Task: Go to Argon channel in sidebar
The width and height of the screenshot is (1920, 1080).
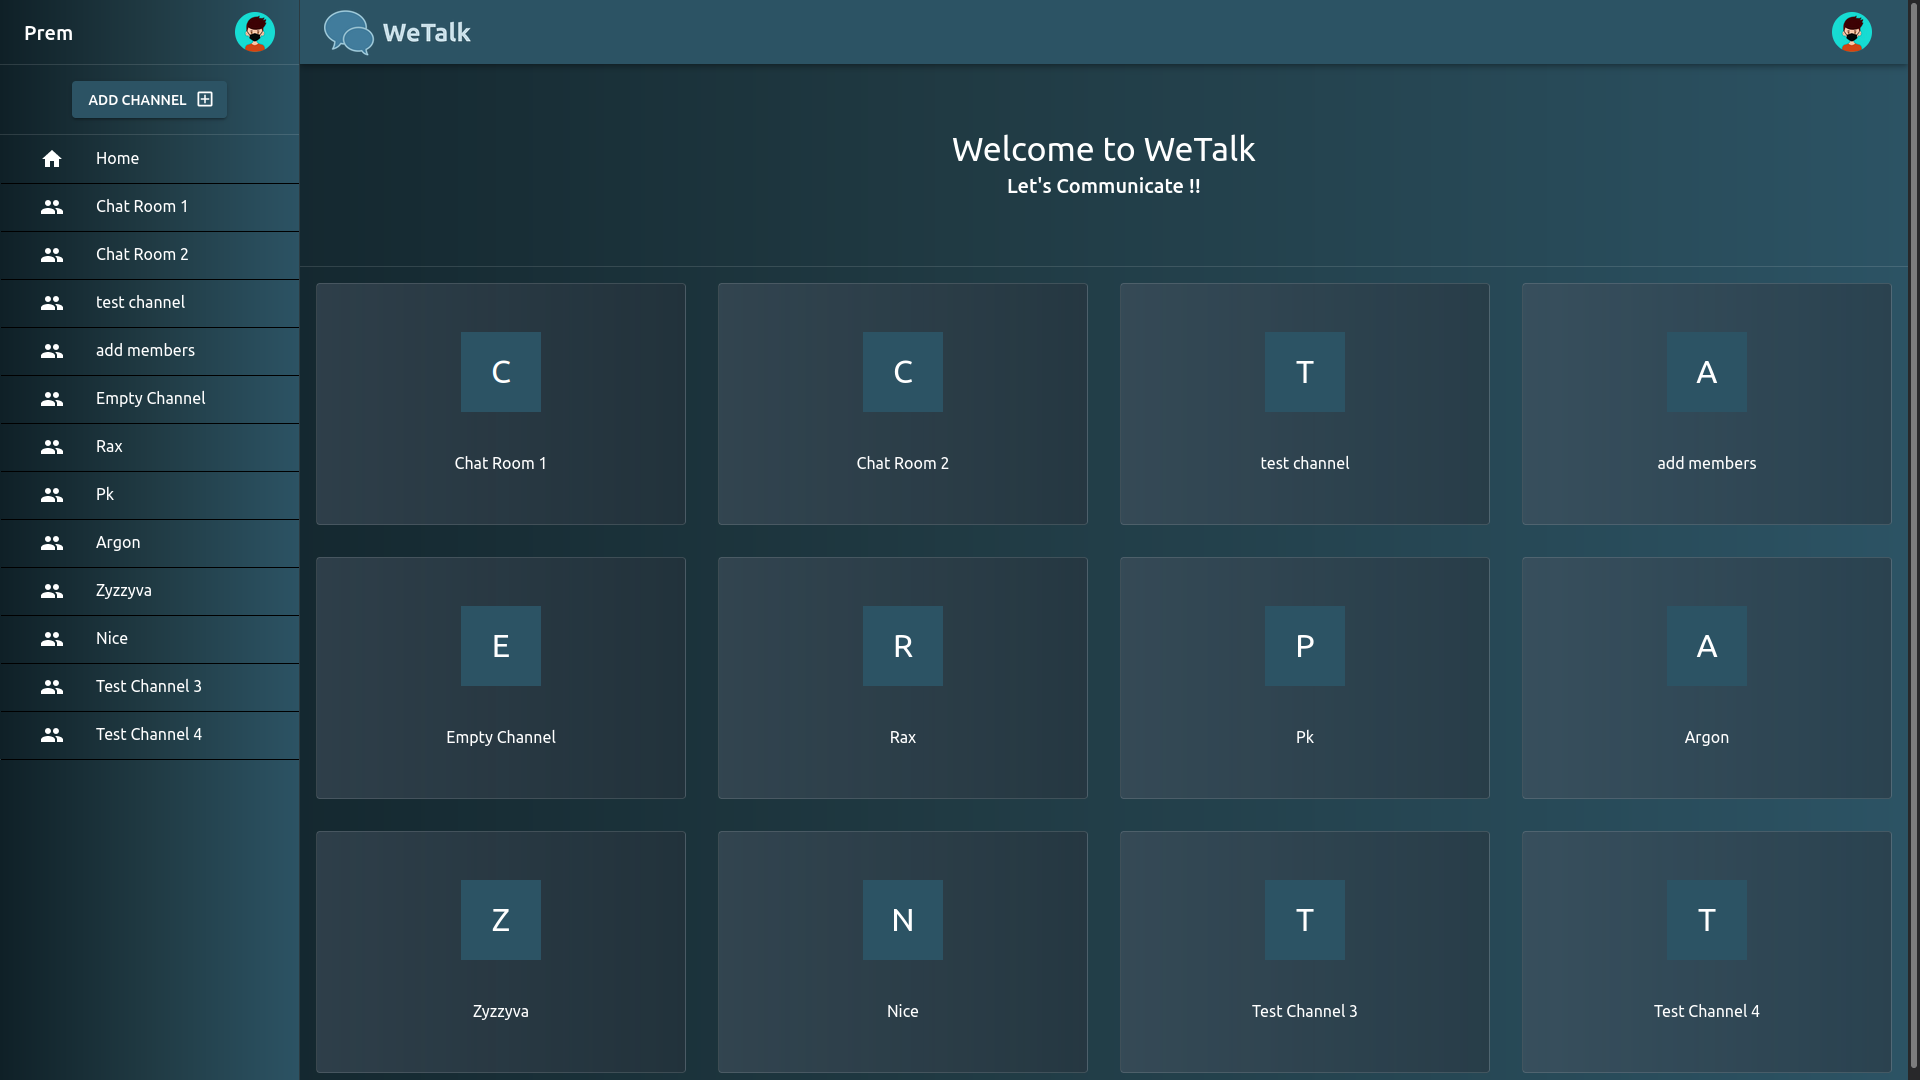Action: pyautogui.click(x=118, y=543)
